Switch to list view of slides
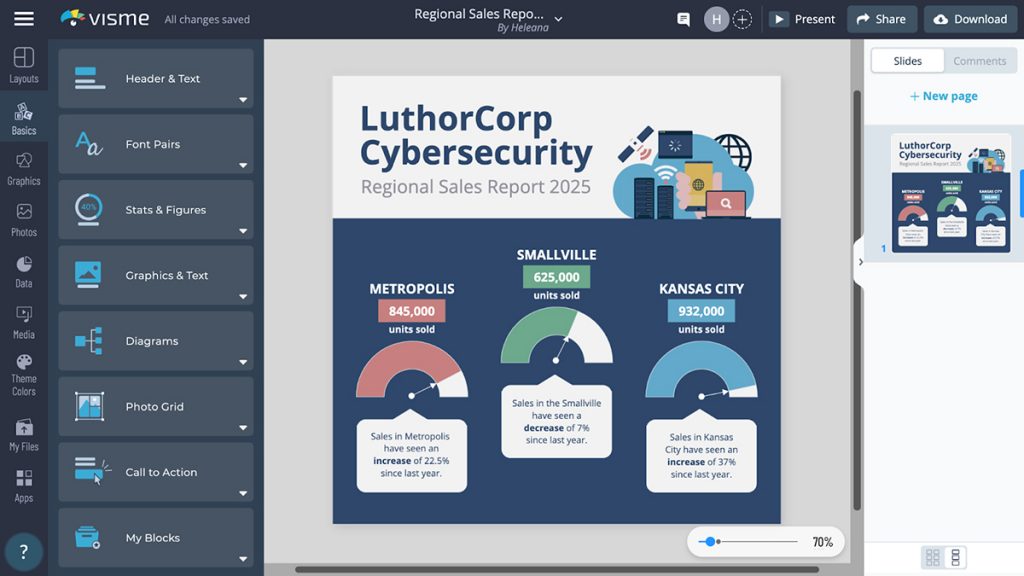1024x576 pixels. click(x=955, y=557)
